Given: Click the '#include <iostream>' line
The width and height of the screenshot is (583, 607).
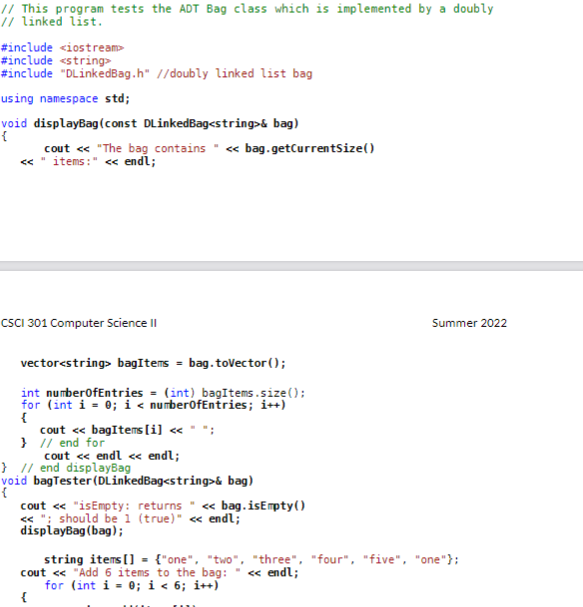Looking at the screenshot, I should 62,48.
